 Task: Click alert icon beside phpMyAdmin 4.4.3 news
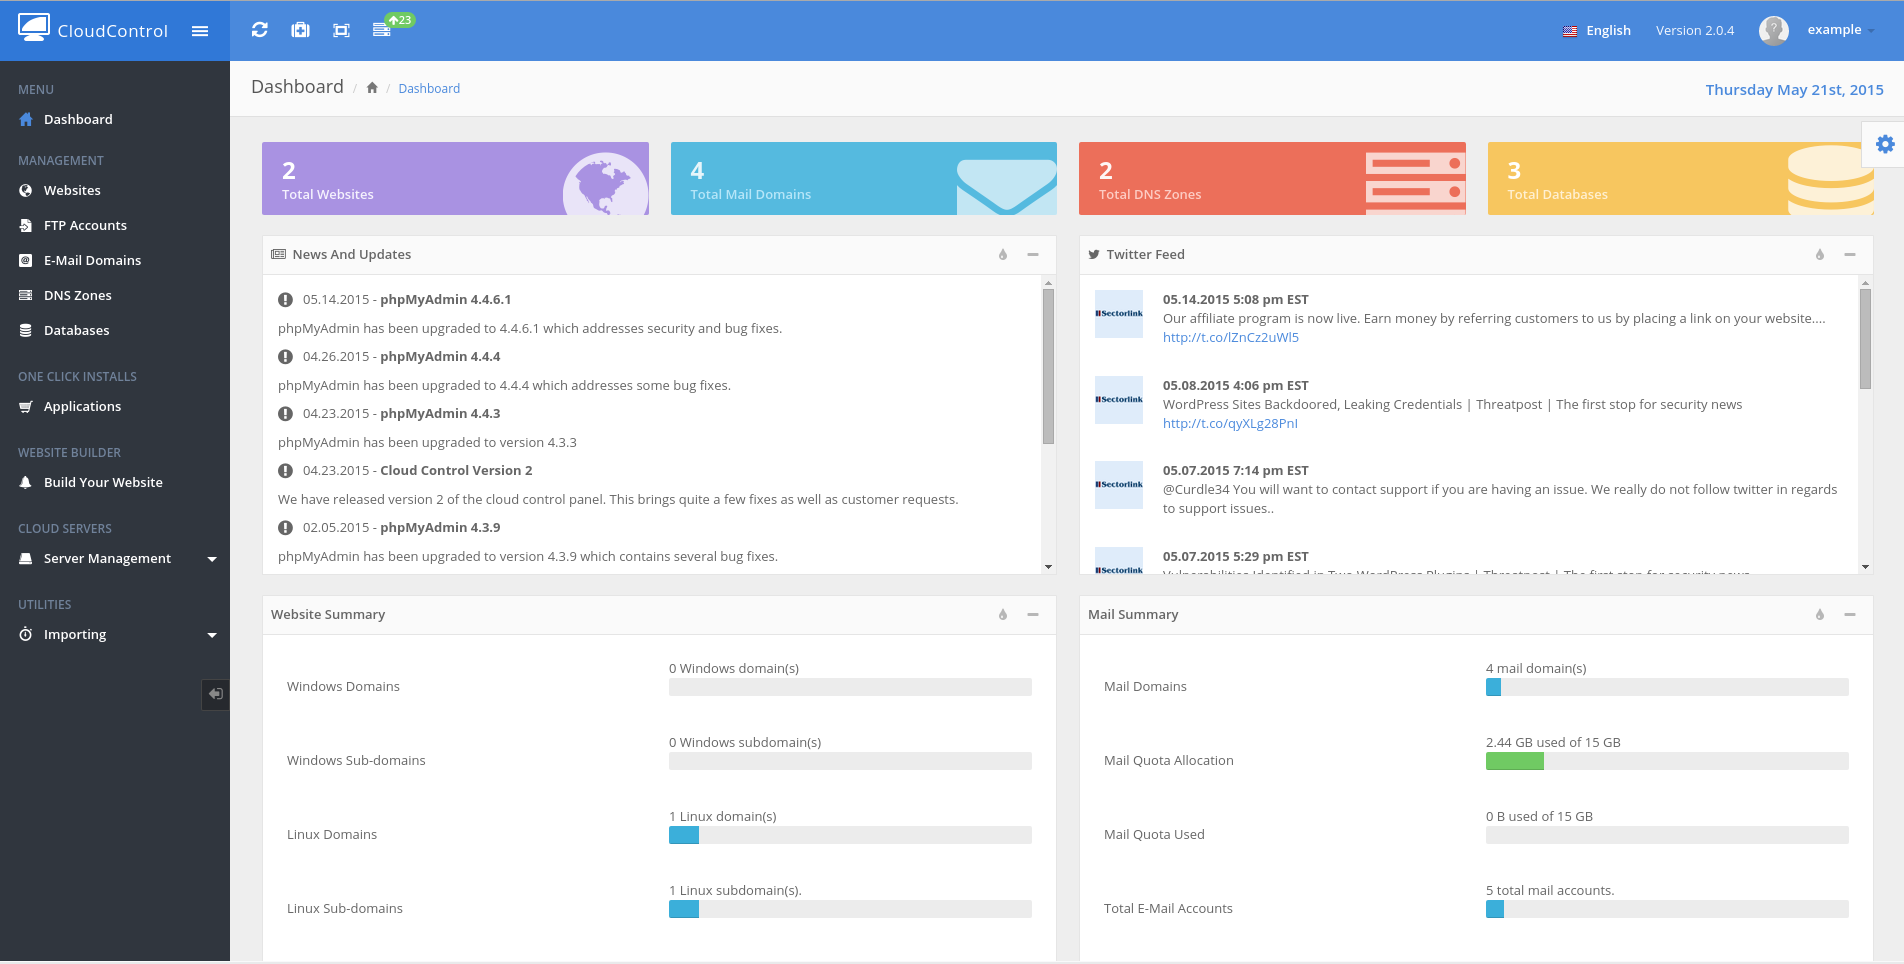[x=285, y=413]
